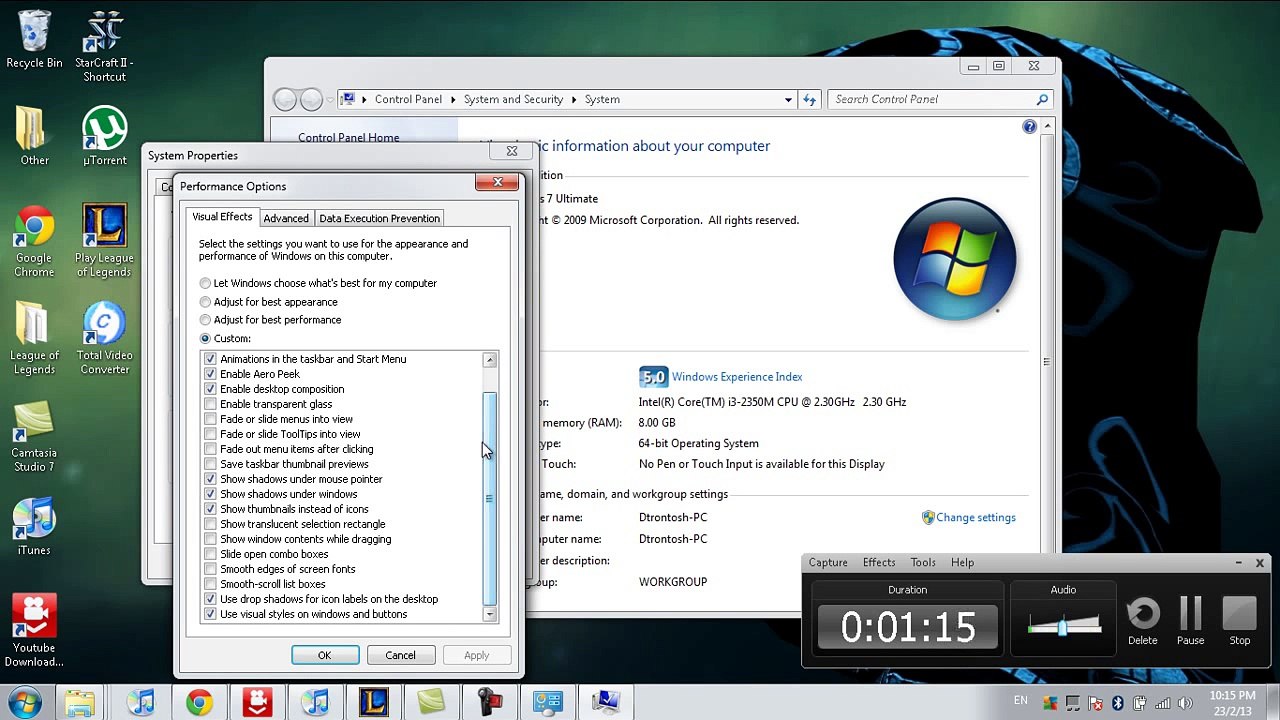Open the Recycle Bin desktop icon

pos(34,40)
